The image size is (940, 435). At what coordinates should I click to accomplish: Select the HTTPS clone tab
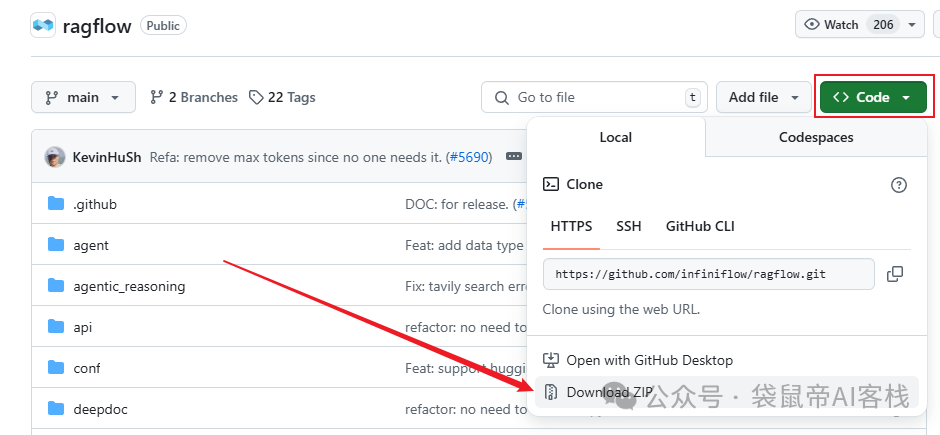pos(571,226)
